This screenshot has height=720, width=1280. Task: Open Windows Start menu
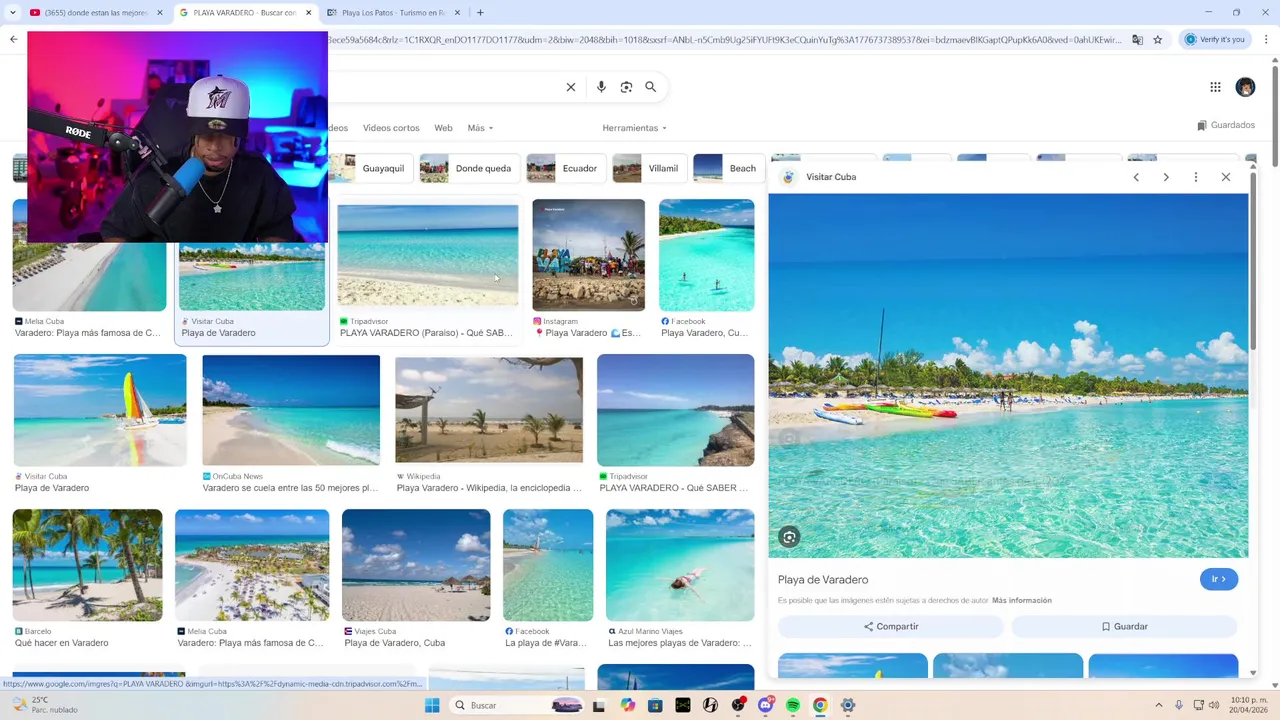pos(432,705)
